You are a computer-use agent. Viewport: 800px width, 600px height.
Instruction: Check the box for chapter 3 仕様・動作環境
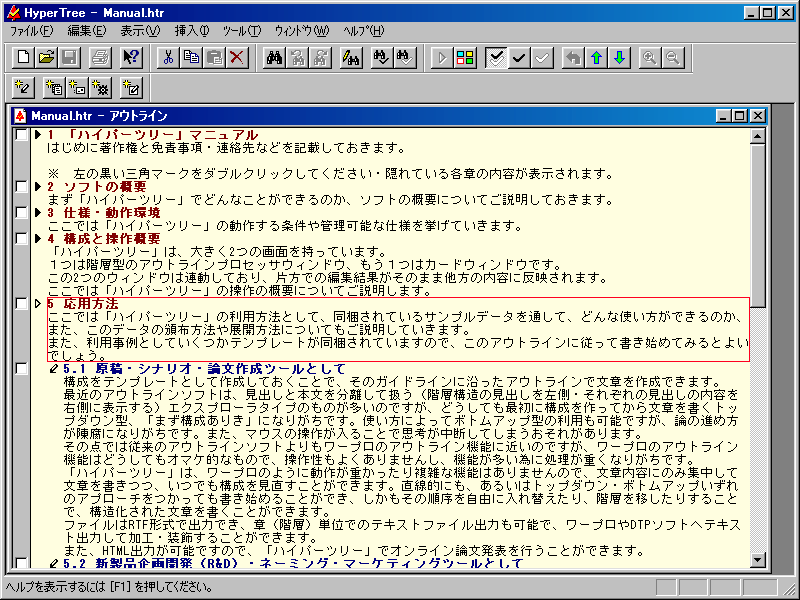pyautogui.click(x=21, y=213)
